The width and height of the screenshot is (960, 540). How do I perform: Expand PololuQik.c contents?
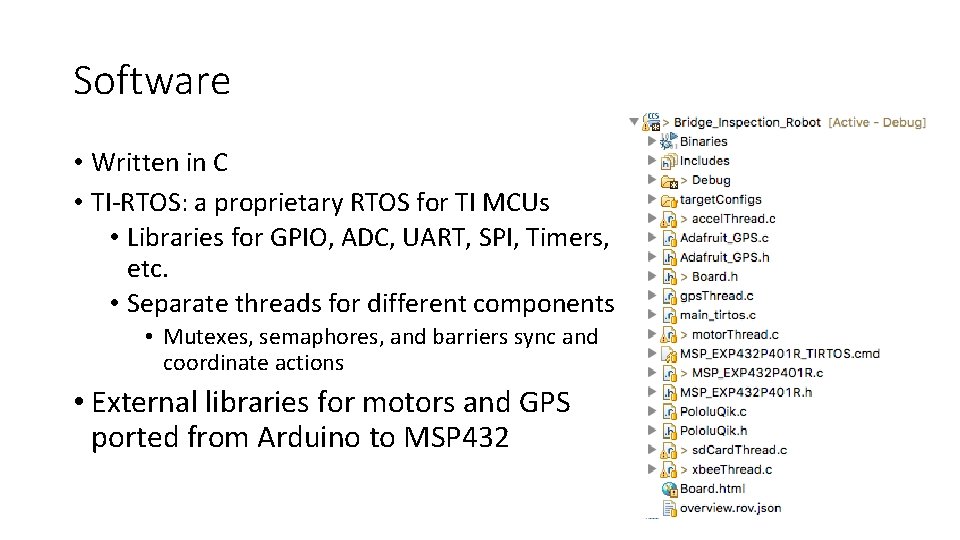tap(651, 411)
